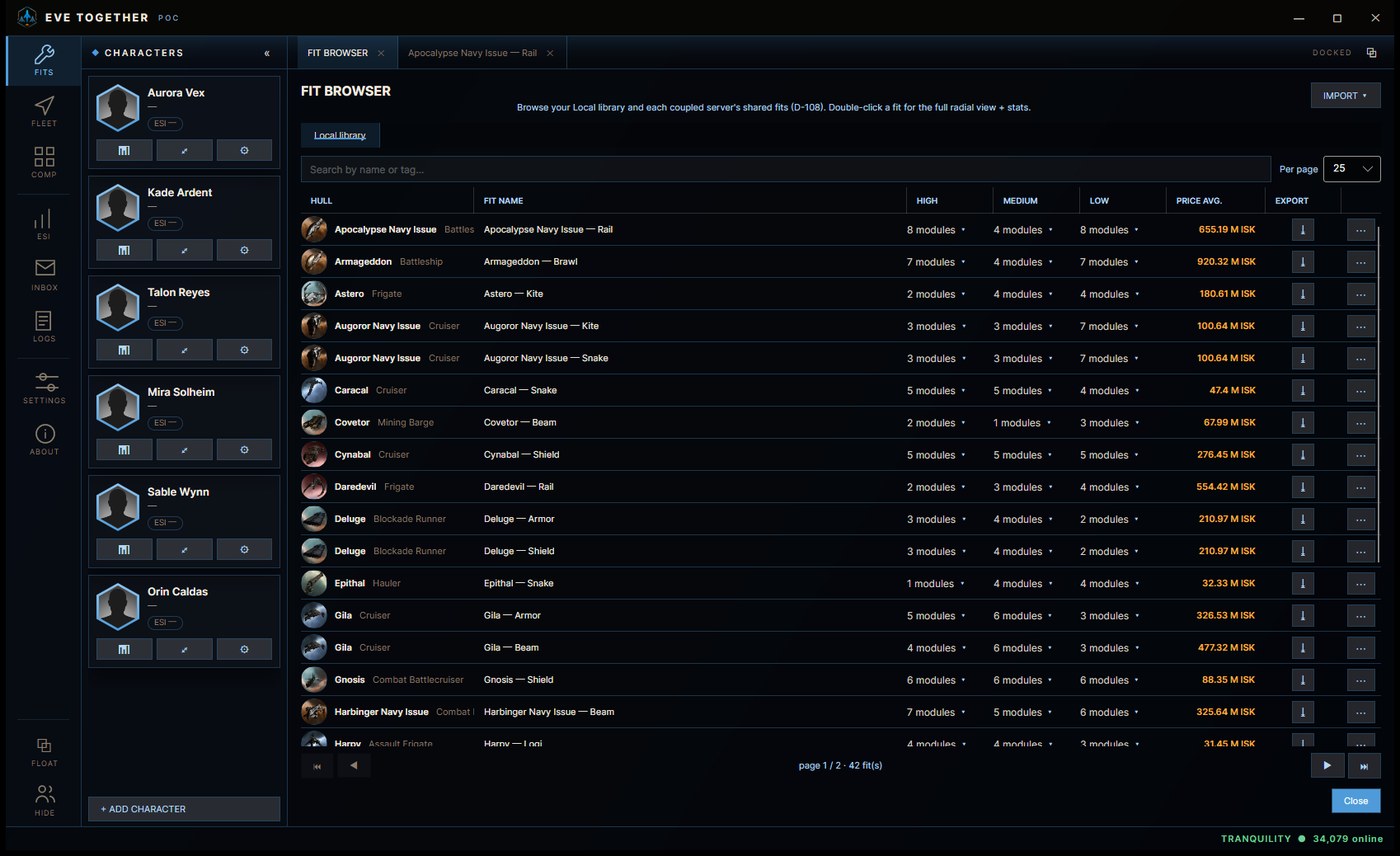This screenshot has height=856, width=1400.
Task: Switch to Apocalypse Navy Issue — Rail tab
Action: [472, 53]
